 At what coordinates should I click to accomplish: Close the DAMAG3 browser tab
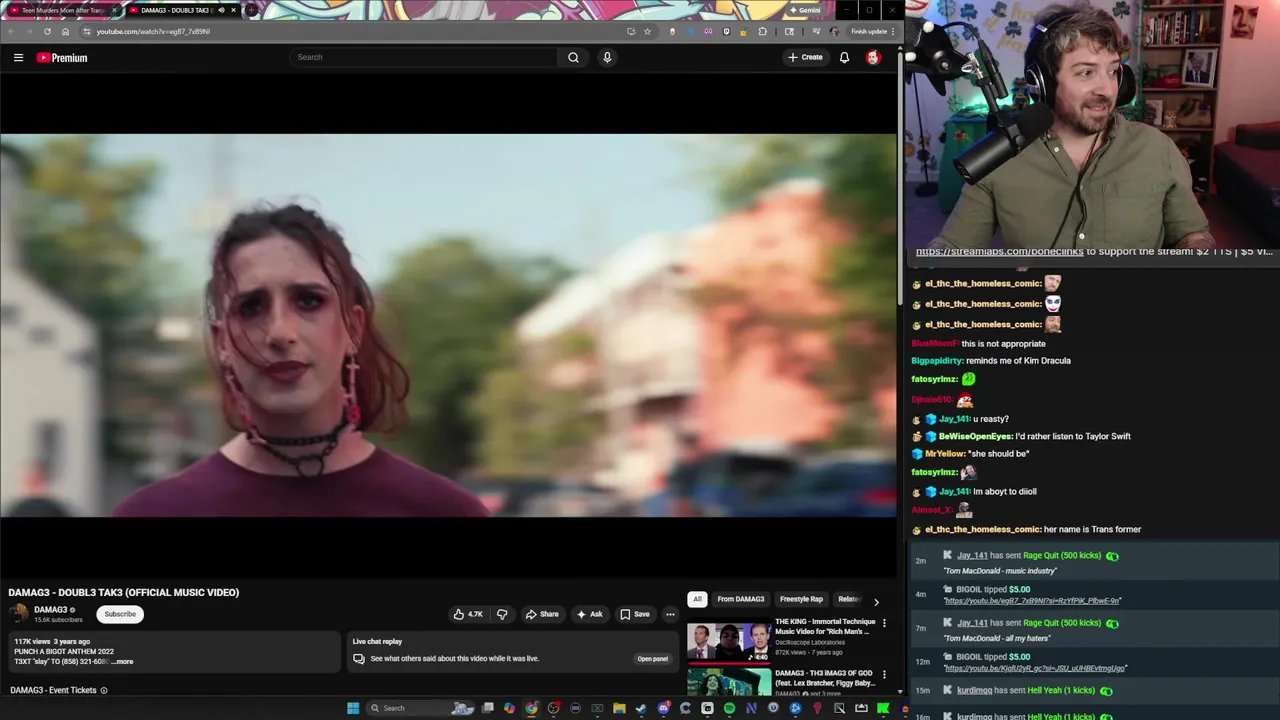click(x=234, y=10)
